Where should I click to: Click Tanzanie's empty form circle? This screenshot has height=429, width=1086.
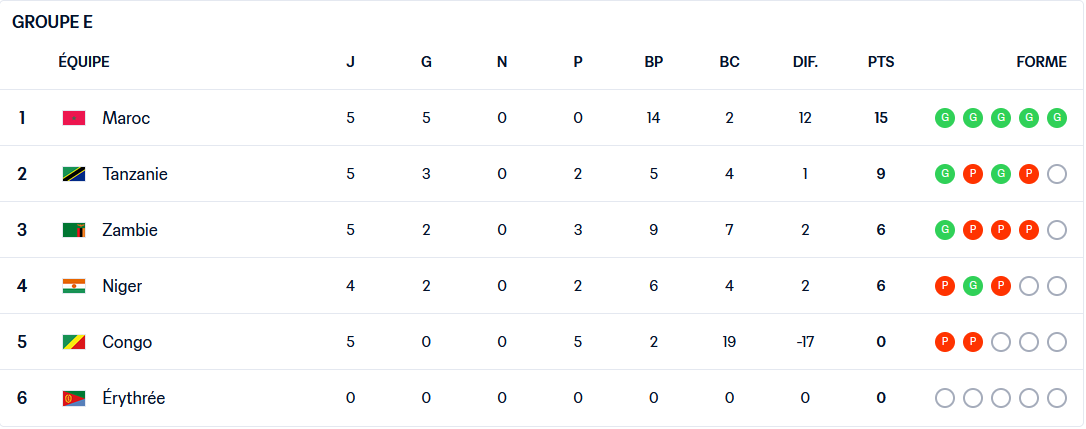1056,174
